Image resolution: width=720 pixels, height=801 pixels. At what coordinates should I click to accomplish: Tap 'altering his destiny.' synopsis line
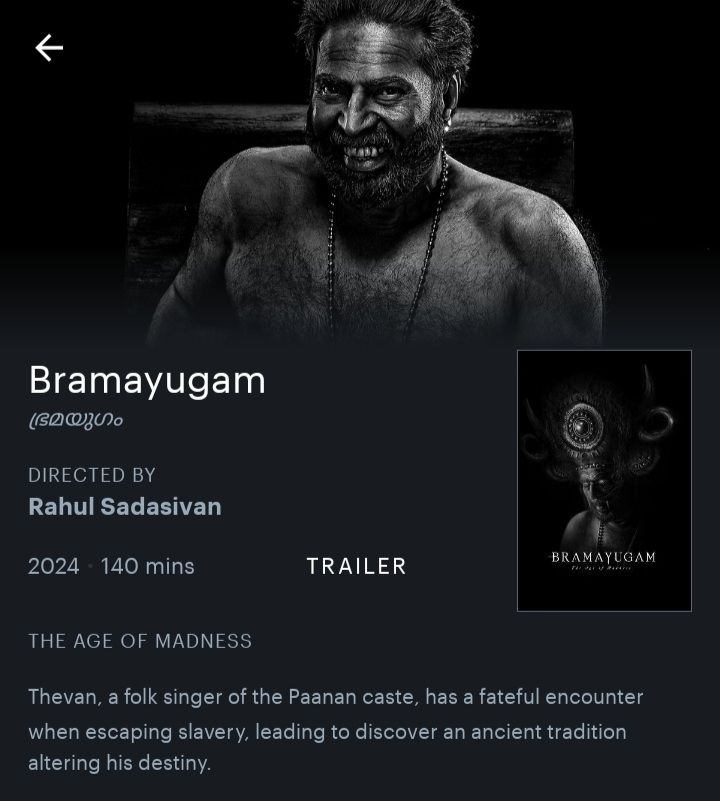[120, 763]
